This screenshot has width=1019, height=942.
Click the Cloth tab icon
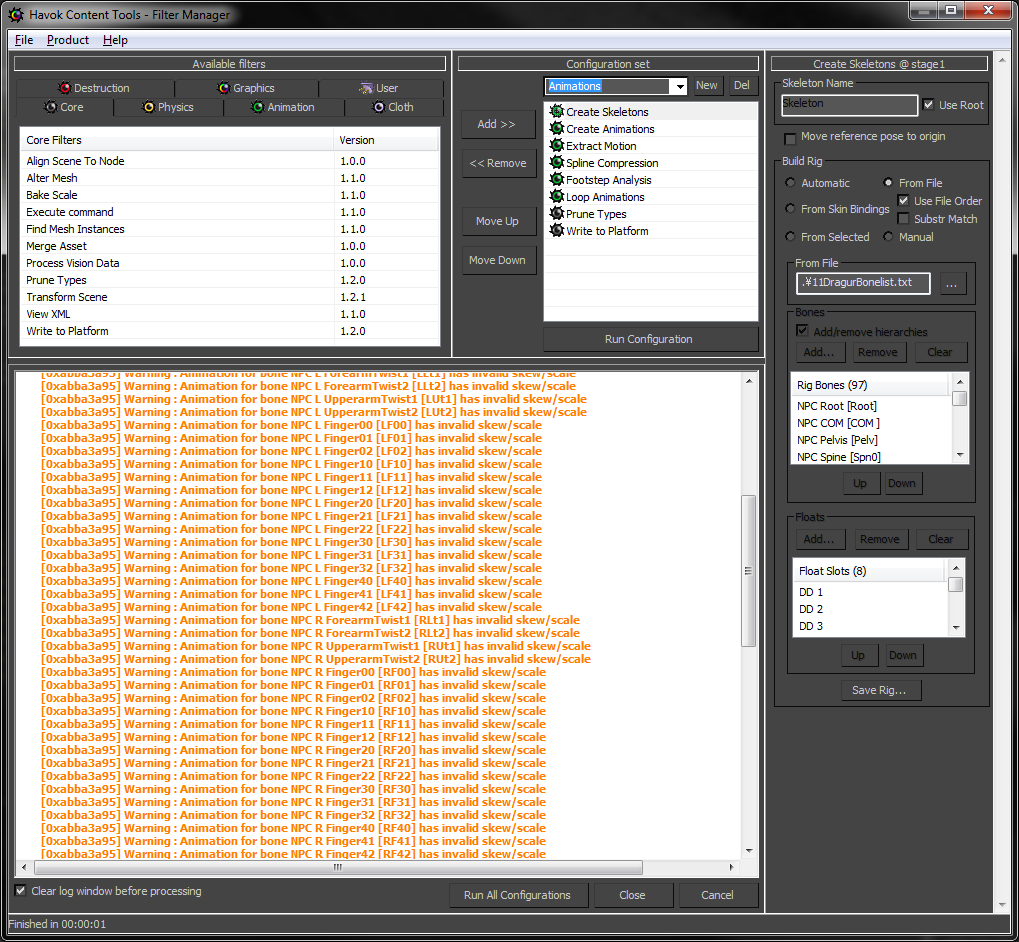tap(379, 107)
